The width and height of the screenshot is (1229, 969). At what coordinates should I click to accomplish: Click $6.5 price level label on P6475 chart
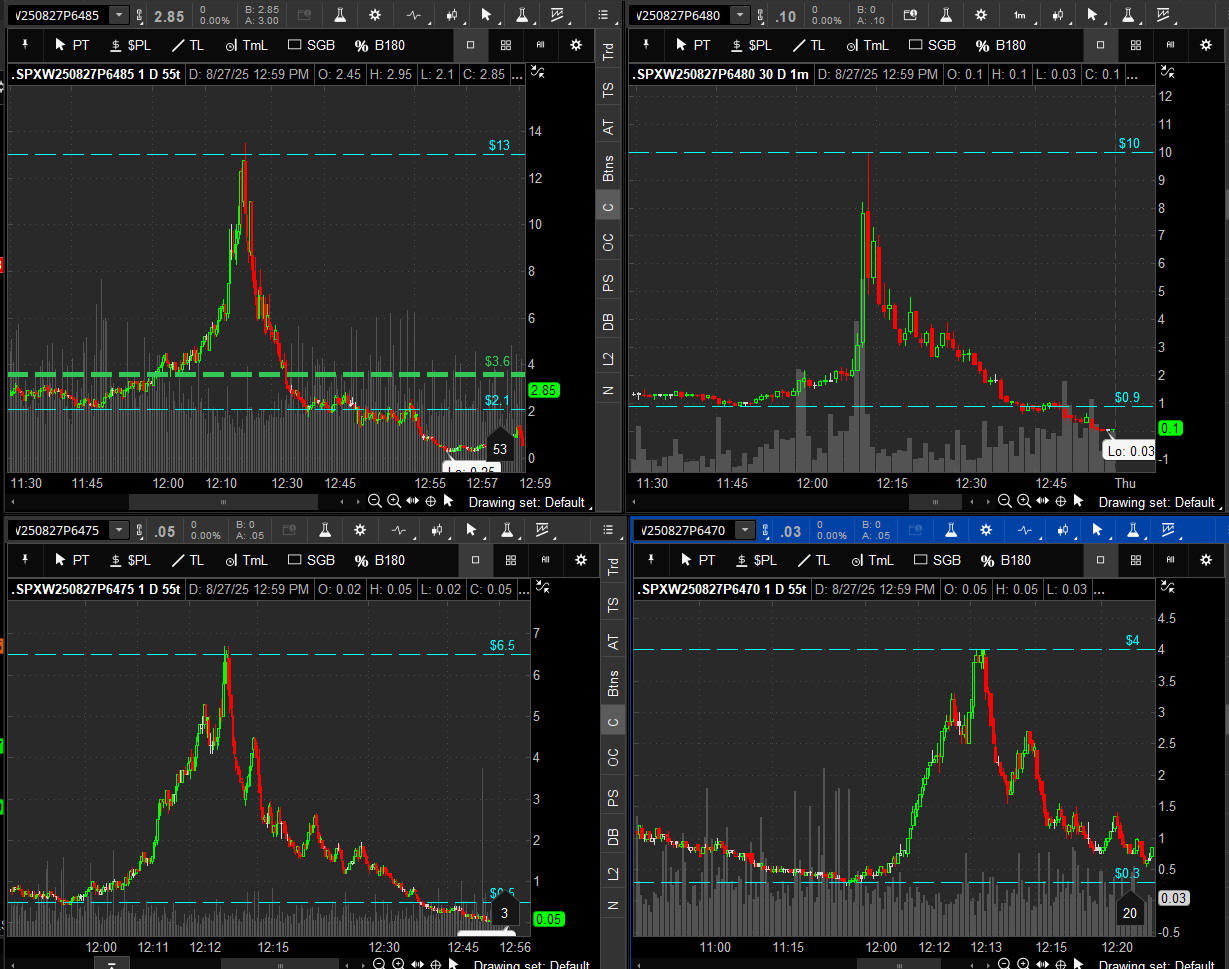click(502, 646)
